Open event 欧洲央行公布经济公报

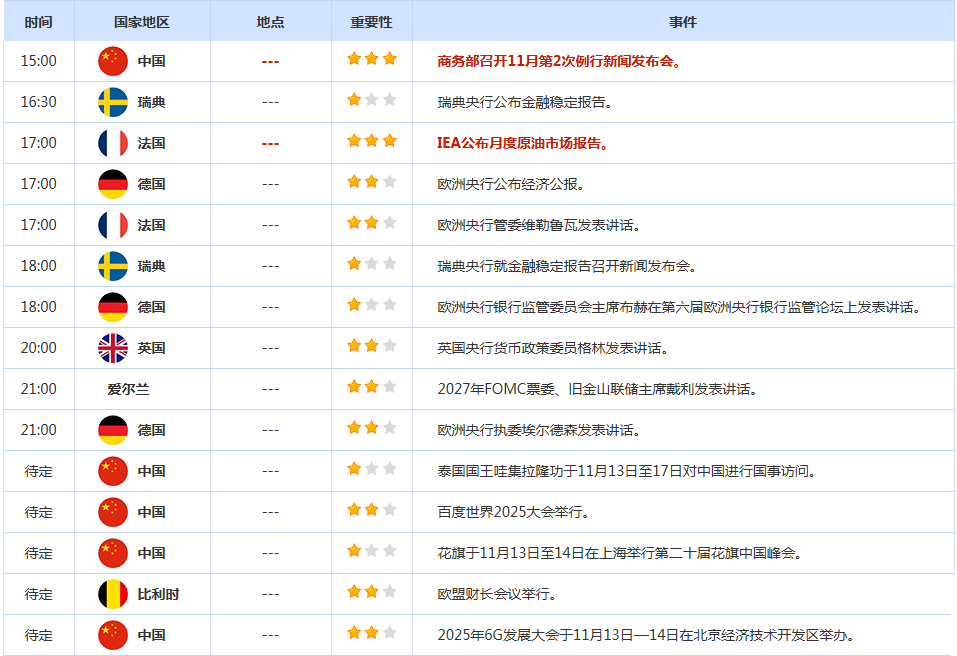click(x=511, y=184)
